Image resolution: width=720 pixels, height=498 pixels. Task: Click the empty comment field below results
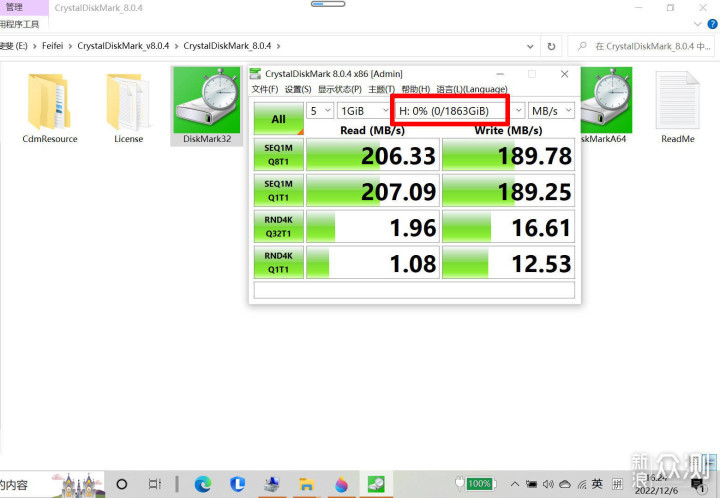tap(414, 290)
